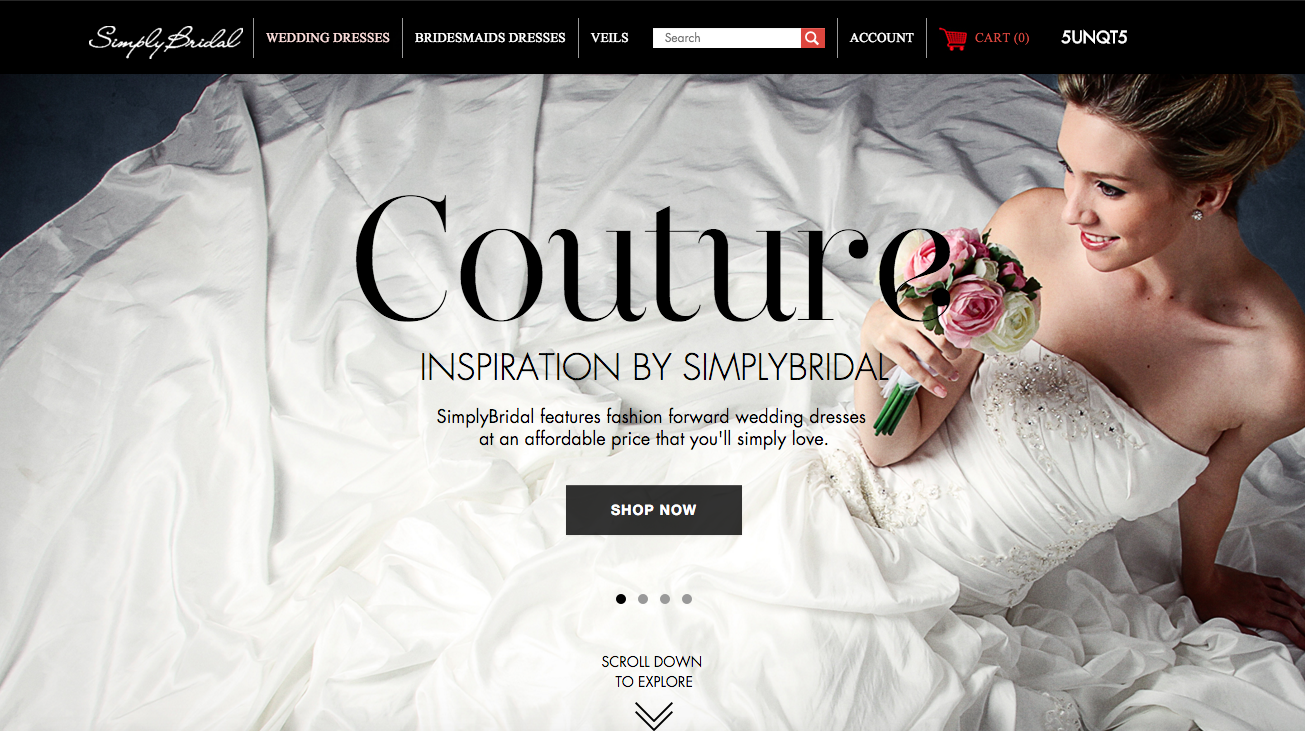This screenshot has height=731, width=1305.
Task: Click the red search magnifier icon
Action: 813,38
